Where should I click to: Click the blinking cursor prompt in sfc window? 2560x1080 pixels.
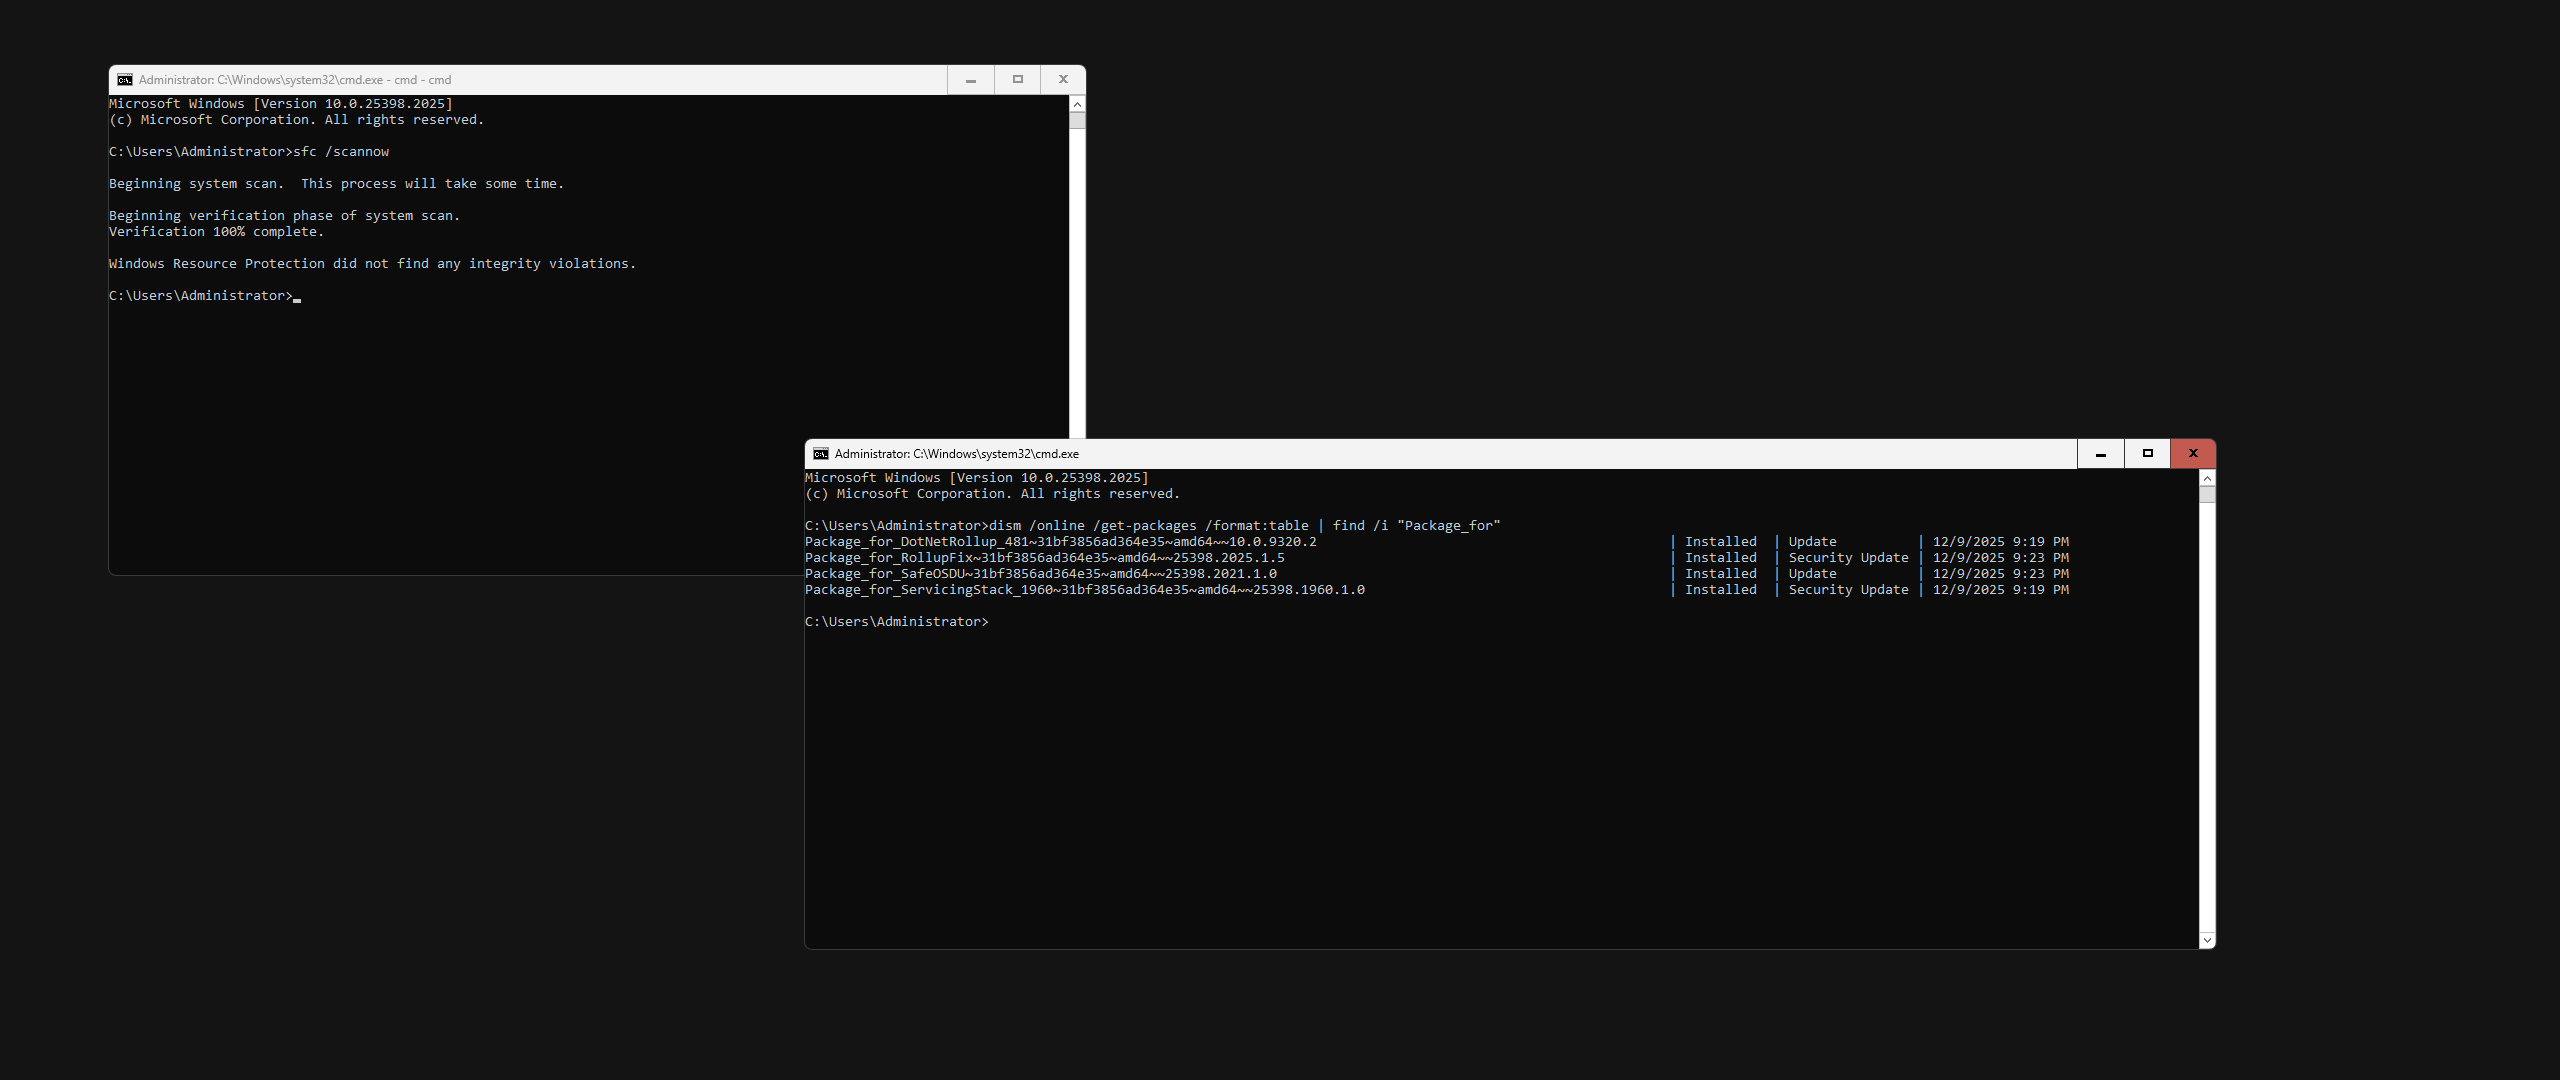coord(296,297)
